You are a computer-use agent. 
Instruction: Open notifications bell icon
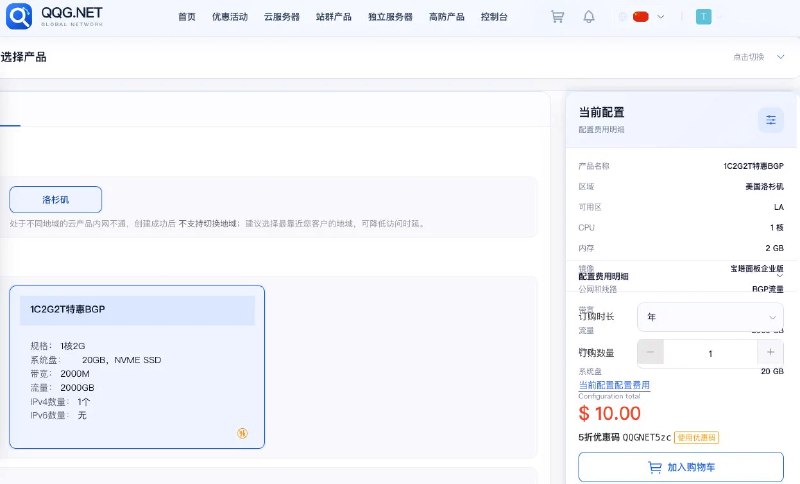589,17
